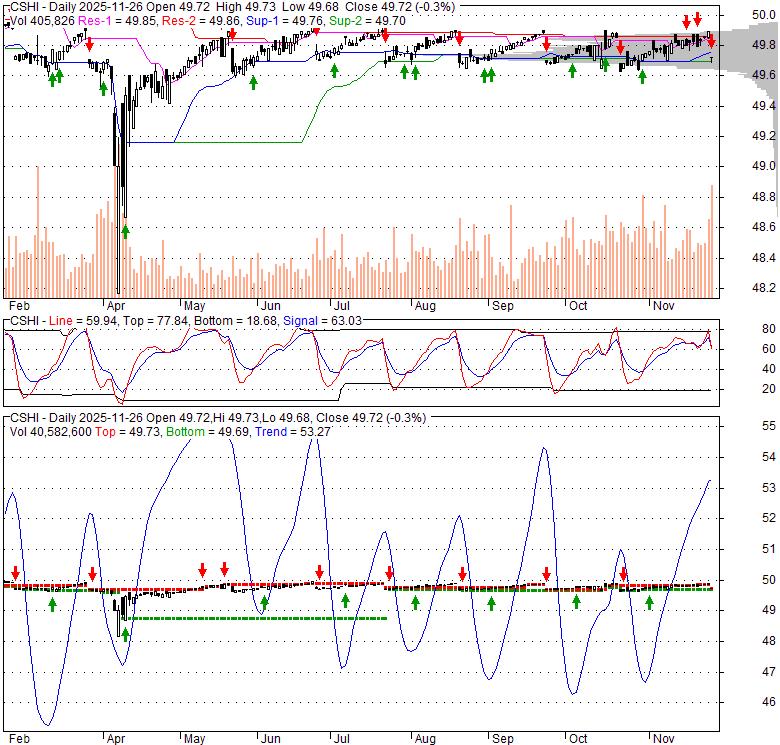Click the first red arrow in February in the trend panel

pos(15,573)
